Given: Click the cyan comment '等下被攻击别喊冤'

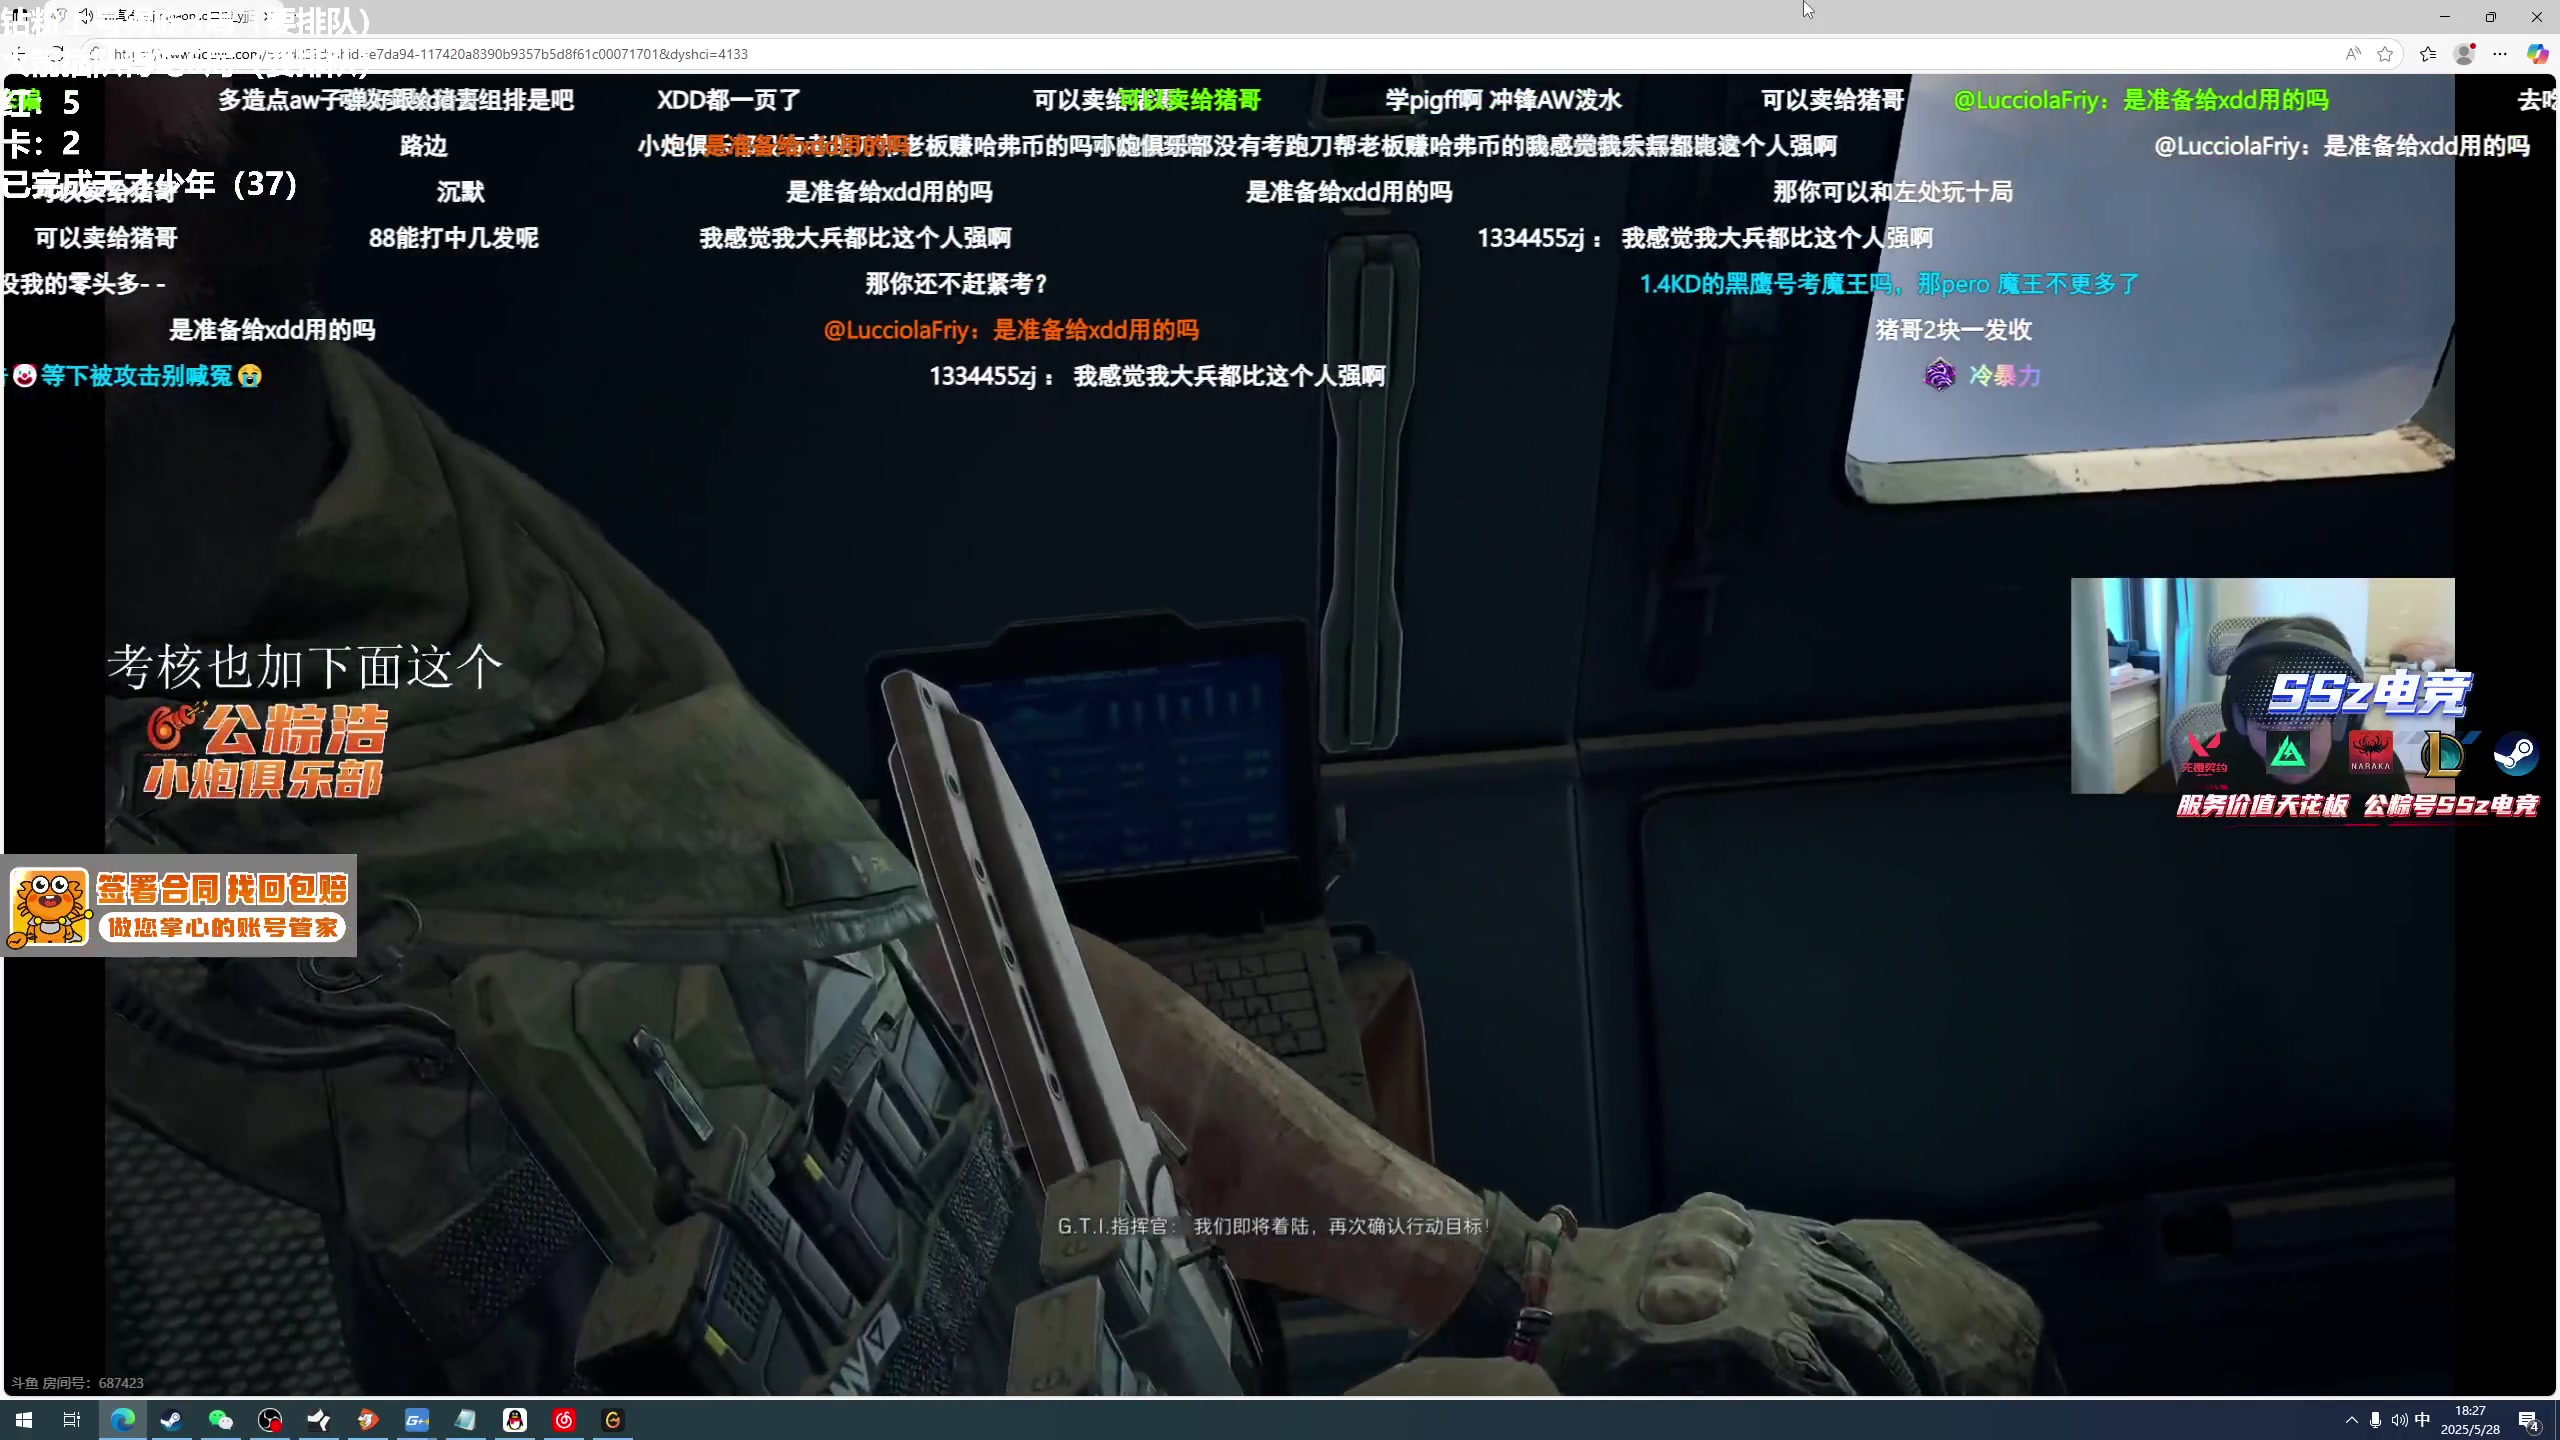Looking at the screenshot, I should [x=137, y=376].
